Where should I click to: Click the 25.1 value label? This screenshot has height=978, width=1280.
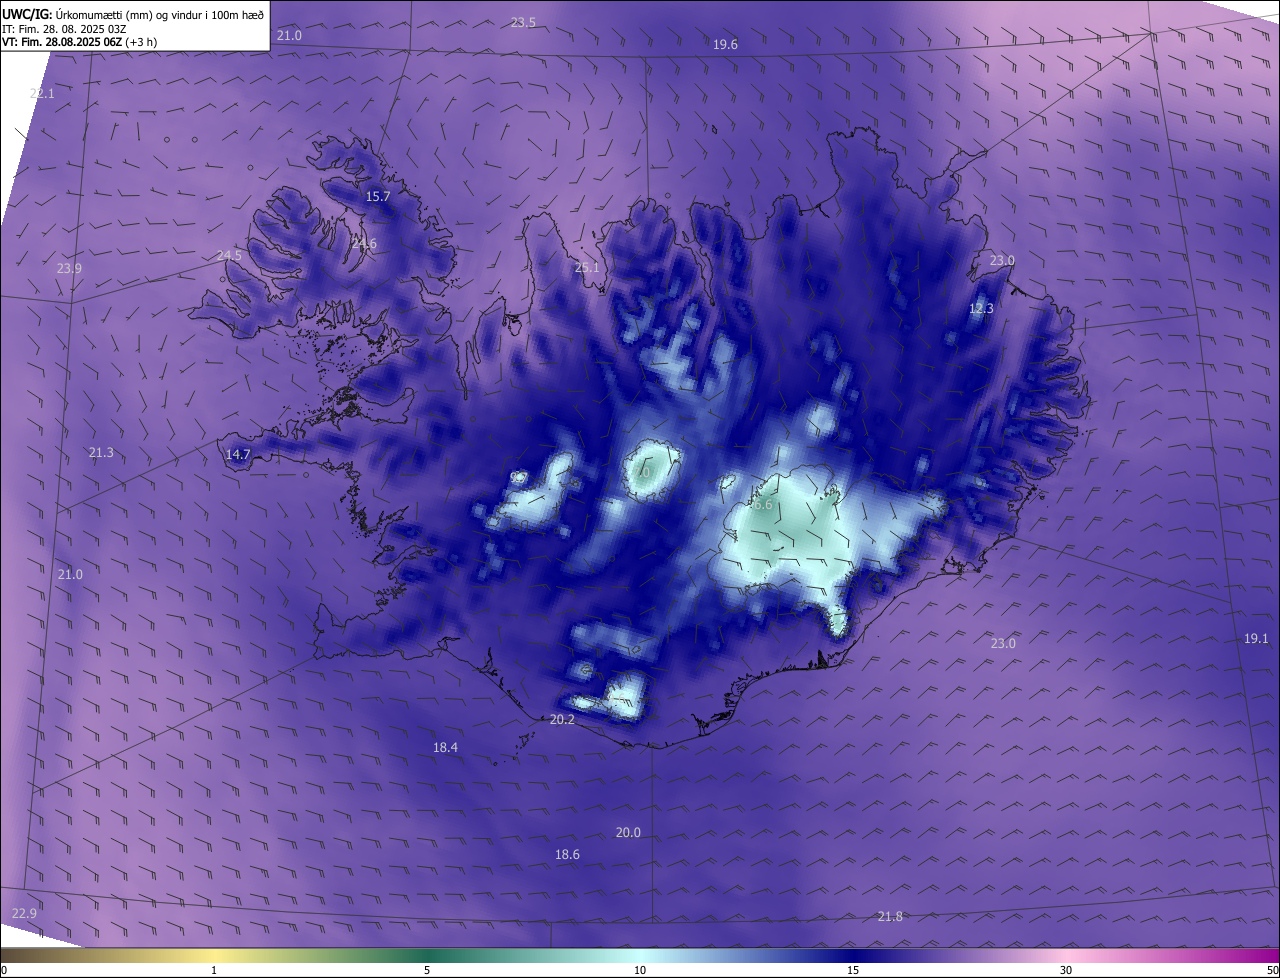point(587,267)
